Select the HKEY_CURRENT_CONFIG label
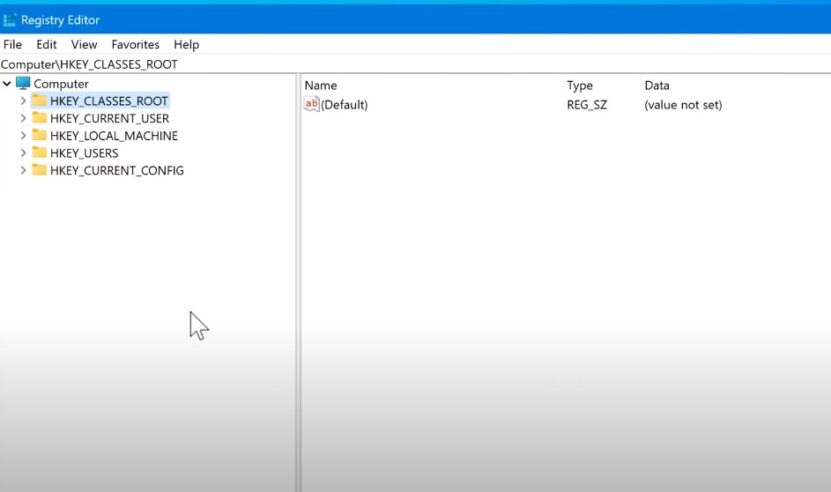 coord(117,171)
